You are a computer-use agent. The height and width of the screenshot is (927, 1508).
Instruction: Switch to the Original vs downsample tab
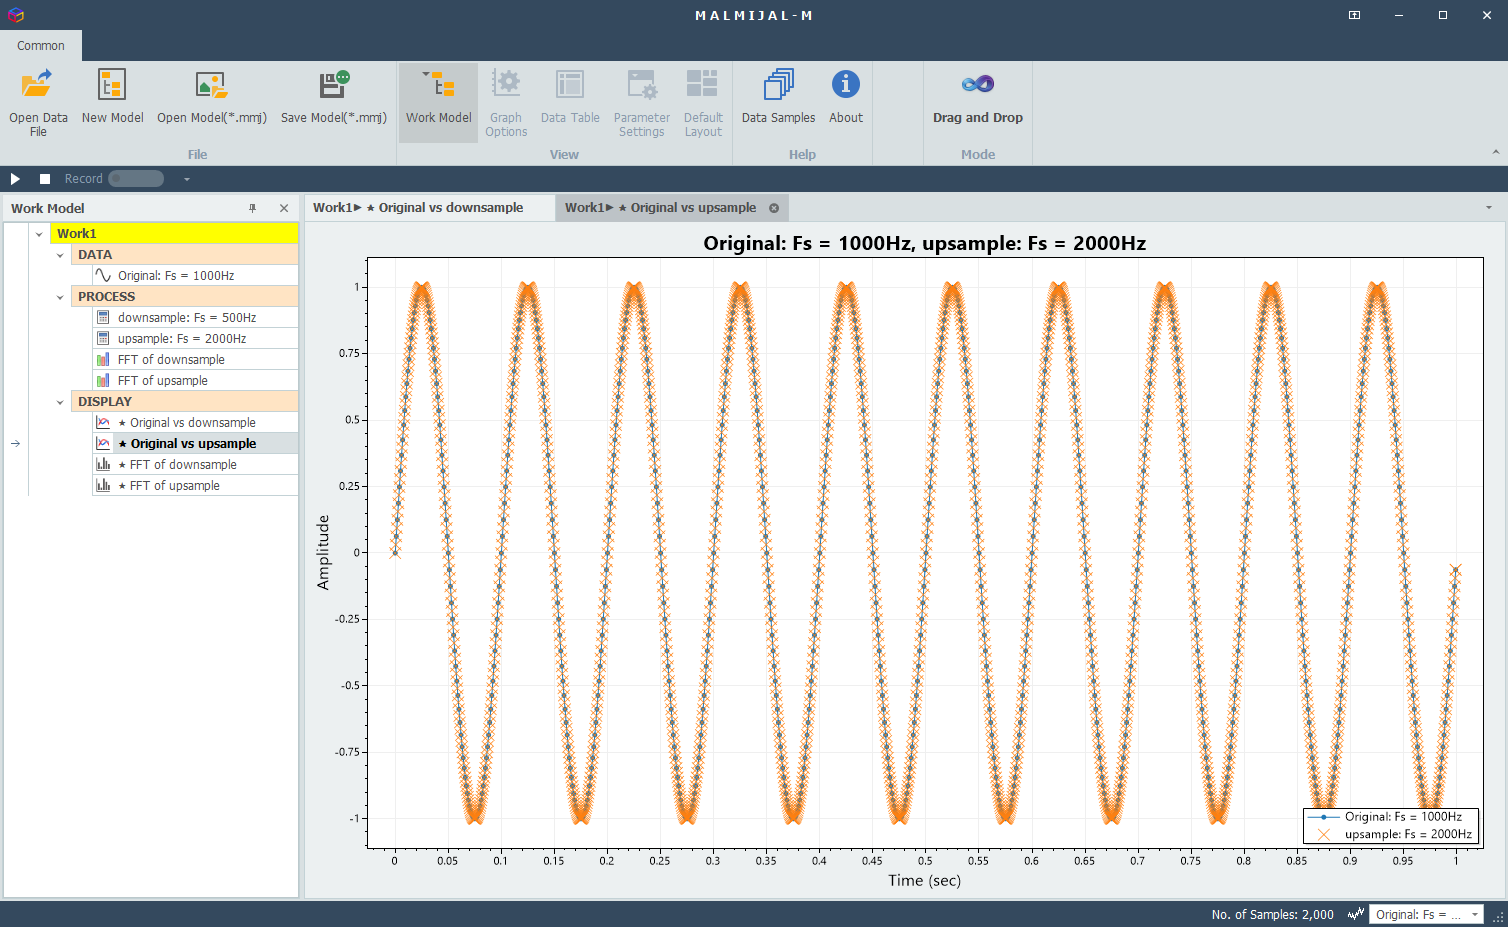tap(429, 208)
